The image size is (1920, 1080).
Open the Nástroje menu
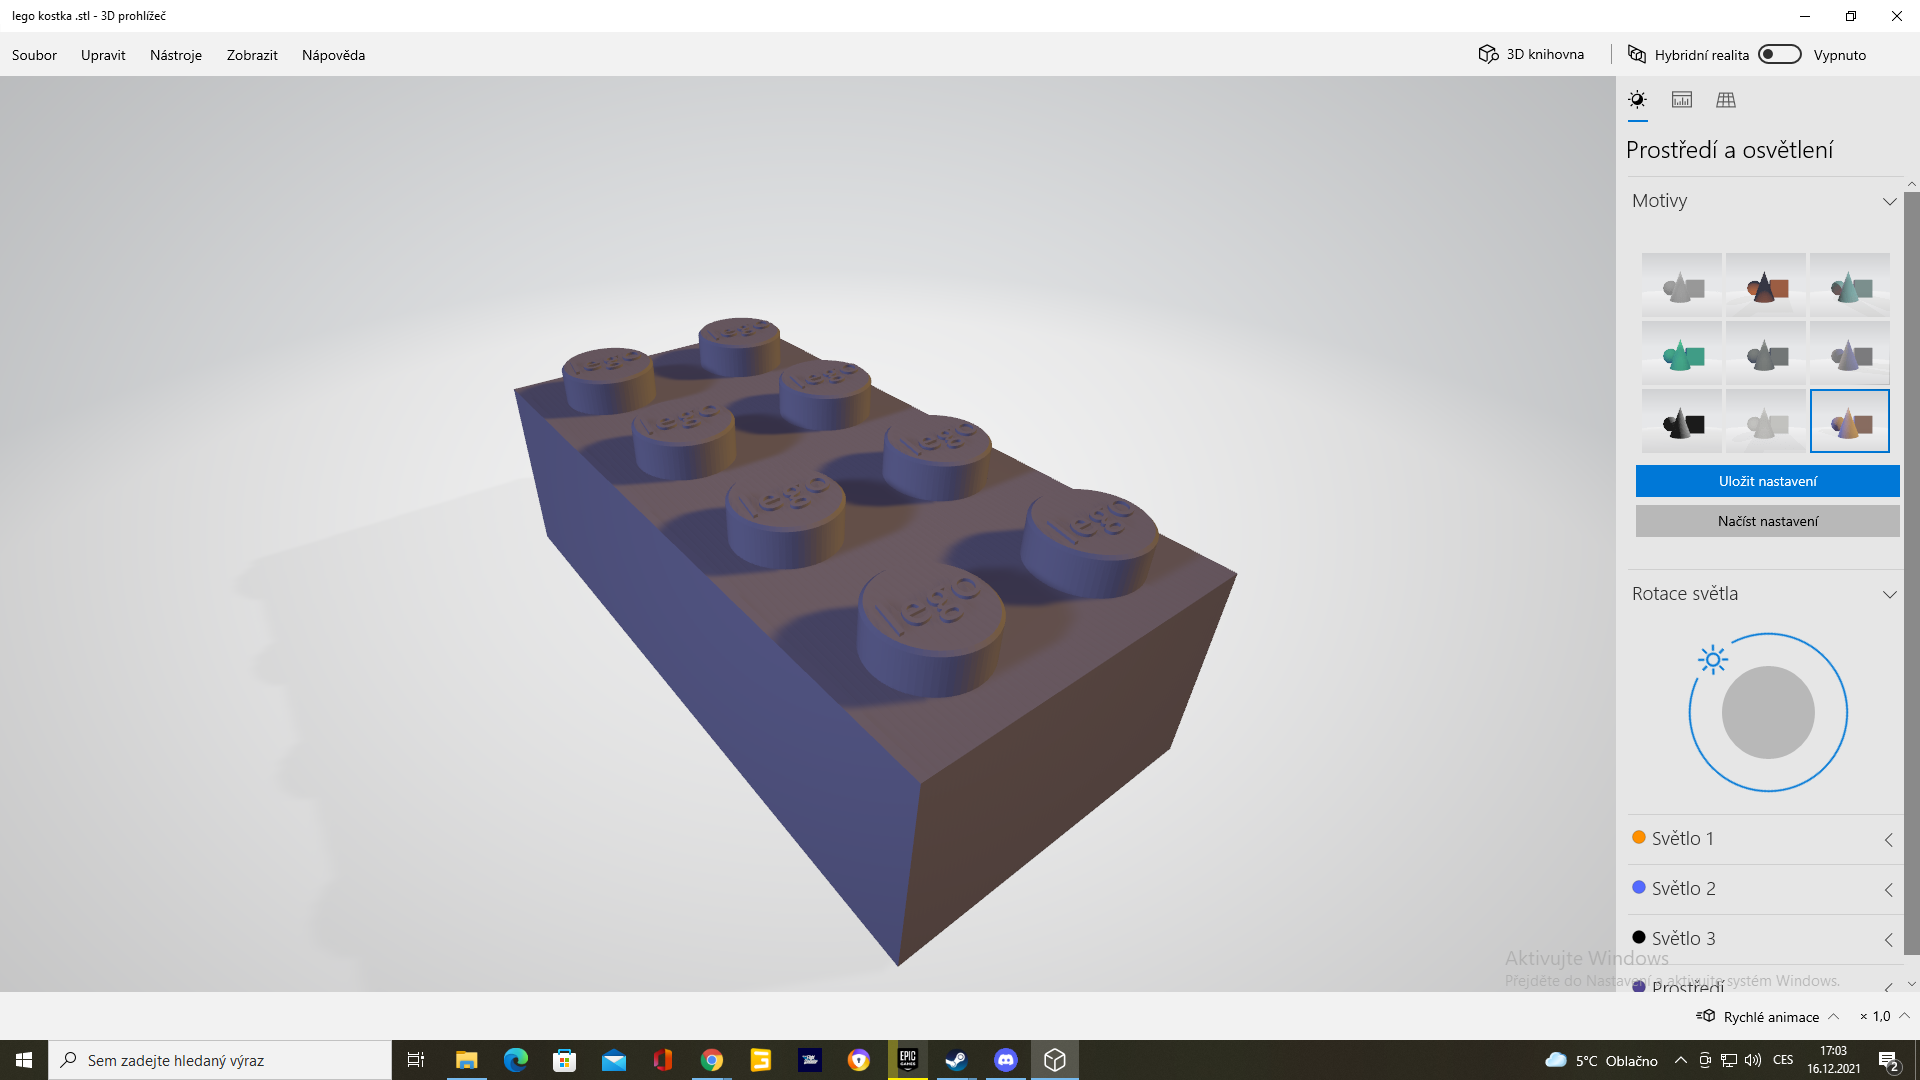coord(176,55)
